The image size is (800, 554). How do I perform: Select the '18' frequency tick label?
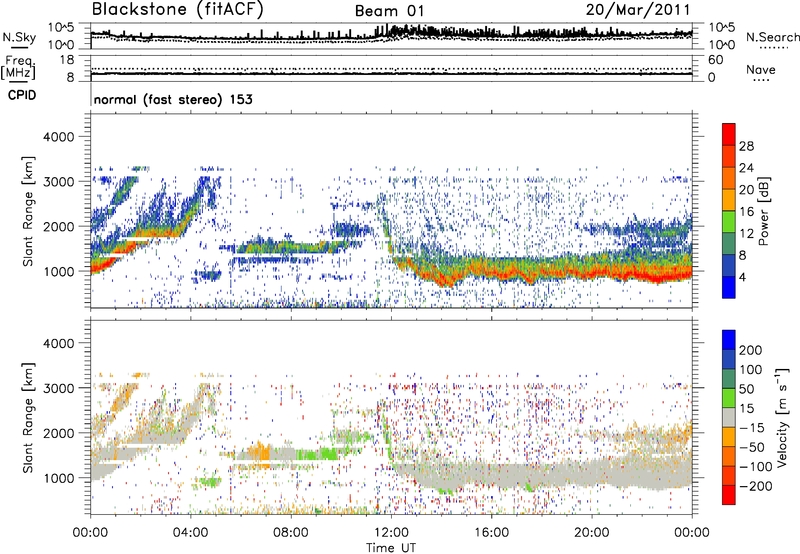tap(67, 60)
